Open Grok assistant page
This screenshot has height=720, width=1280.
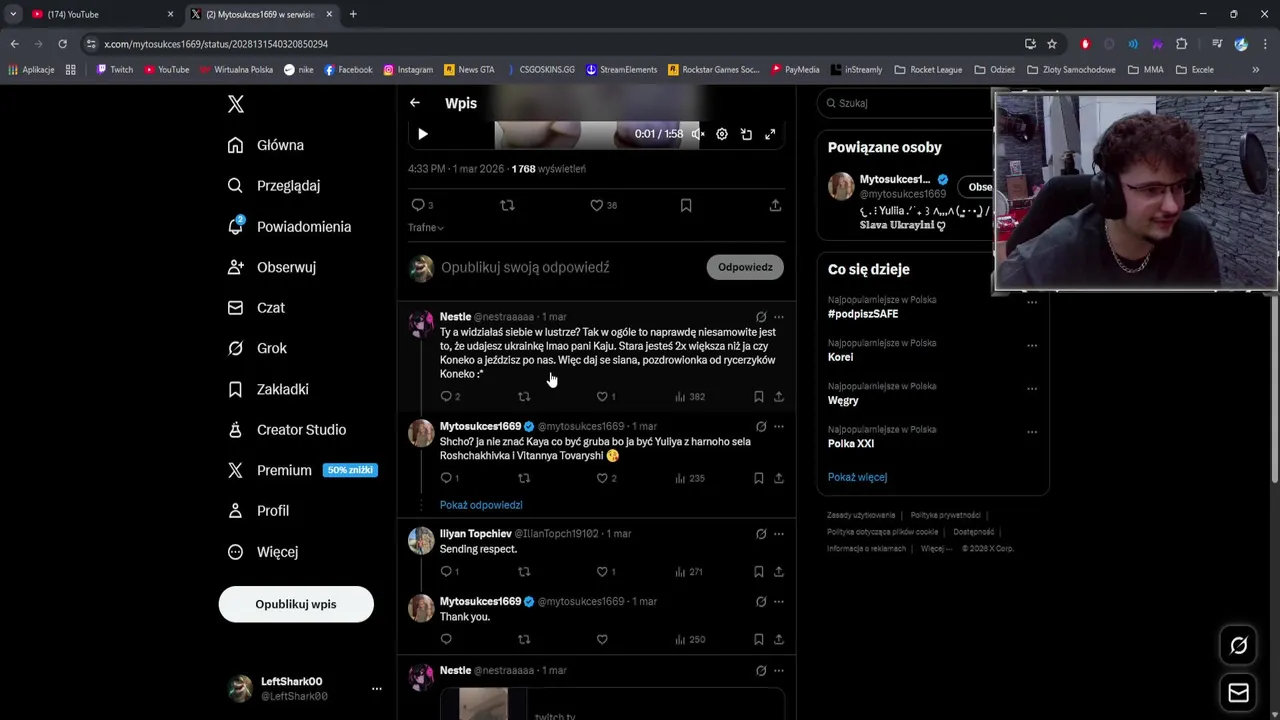pyautogui.click(x=257, y=348)
